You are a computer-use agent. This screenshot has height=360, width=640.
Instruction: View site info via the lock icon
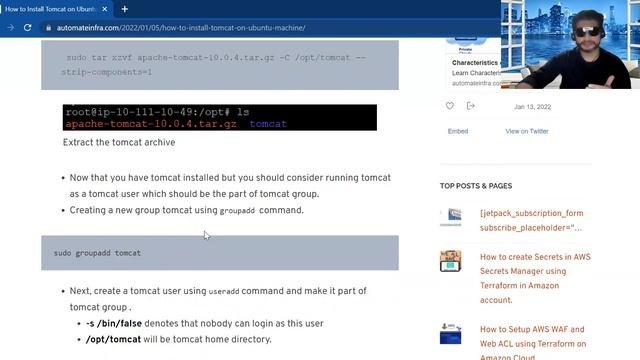point(49,28)
